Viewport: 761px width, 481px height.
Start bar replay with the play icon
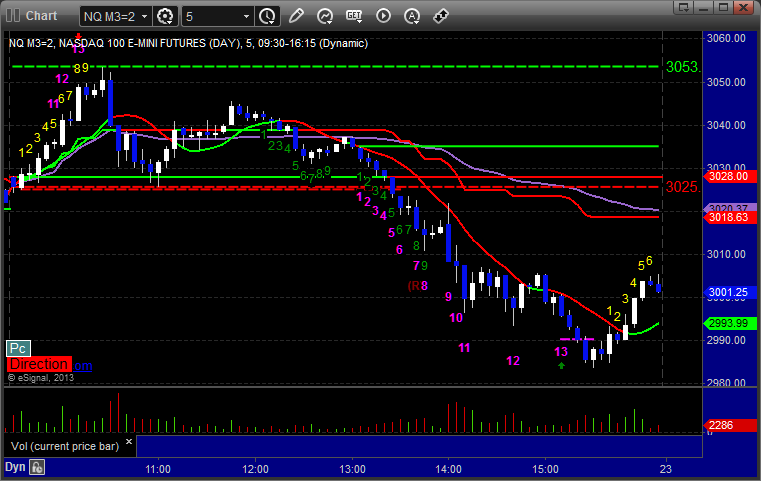coord(383,16)
